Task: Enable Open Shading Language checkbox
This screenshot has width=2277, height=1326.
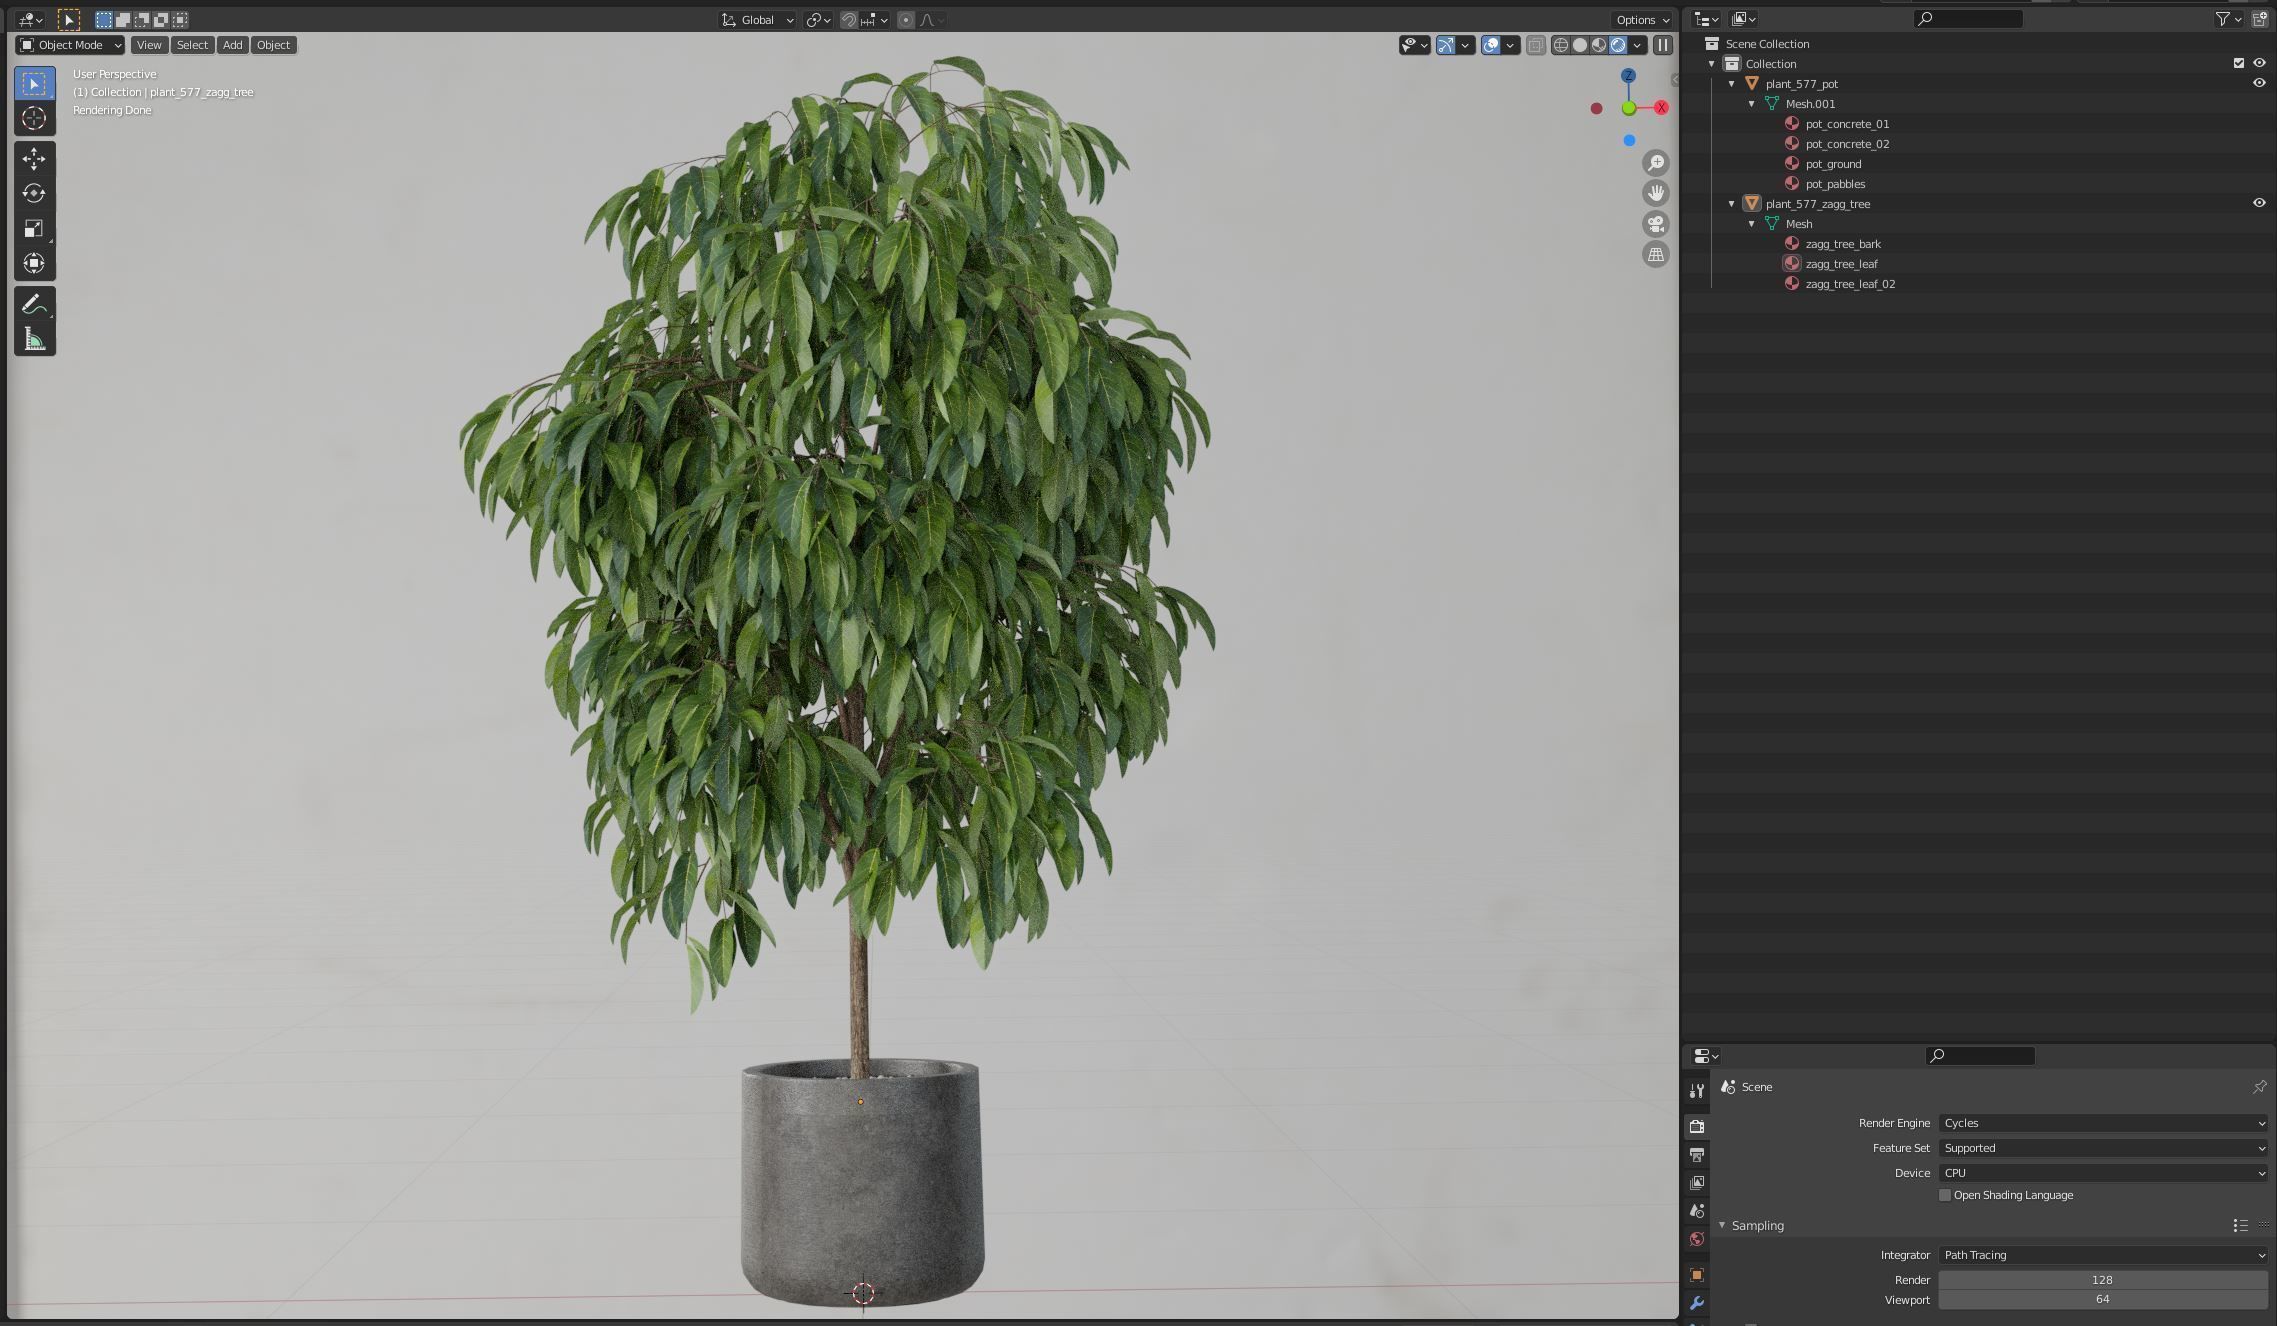Action: point(1945,1195)
